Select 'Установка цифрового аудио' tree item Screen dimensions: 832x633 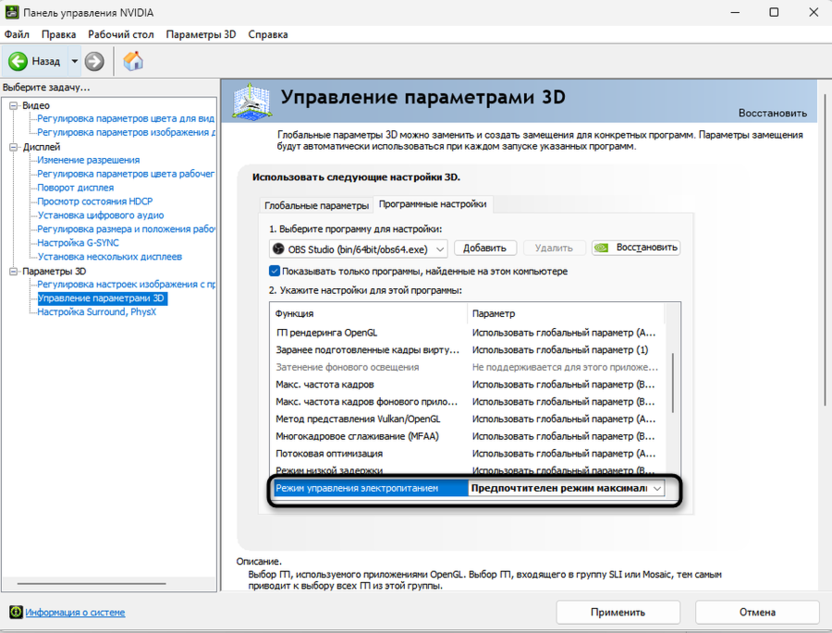point(100,215)
